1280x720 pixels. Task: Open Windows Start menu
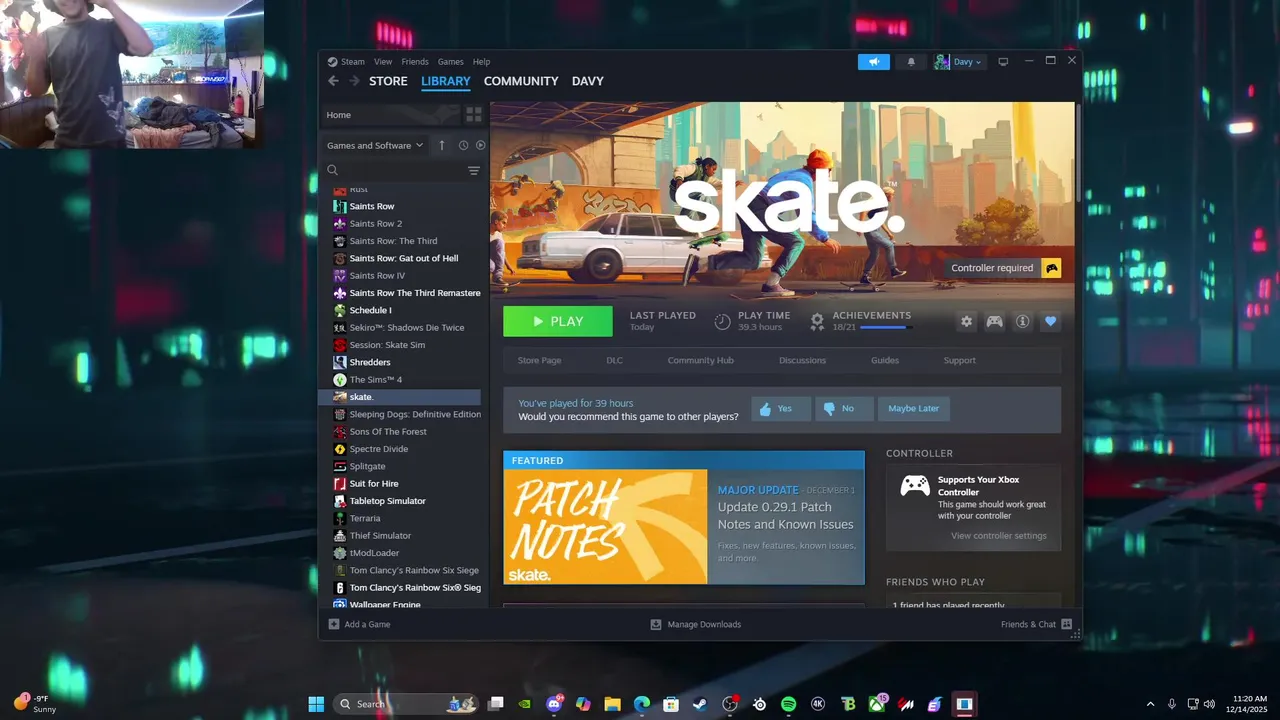pos(316,704)
